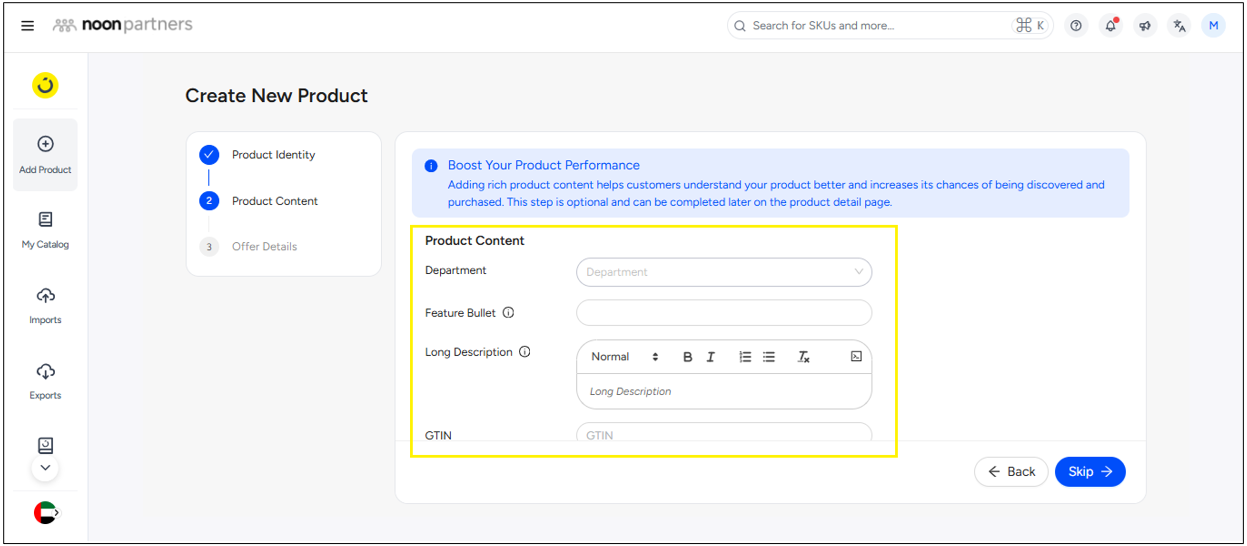Clear text formatting in editor

[803, 357]
